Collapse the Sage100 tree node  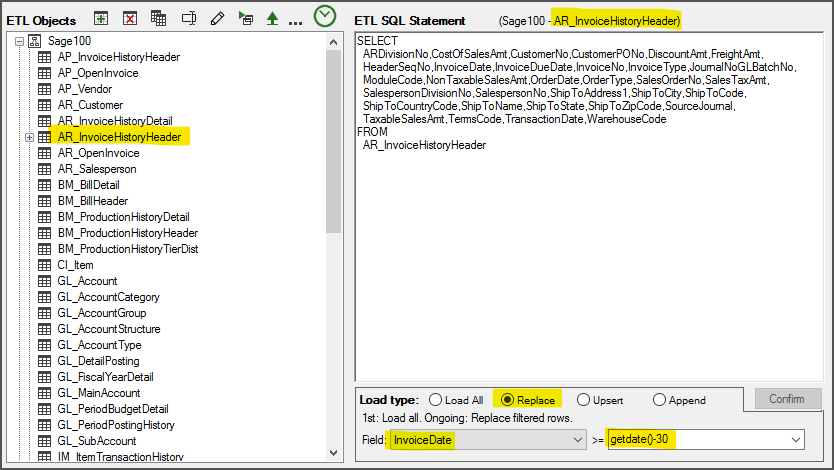(19, 41)
